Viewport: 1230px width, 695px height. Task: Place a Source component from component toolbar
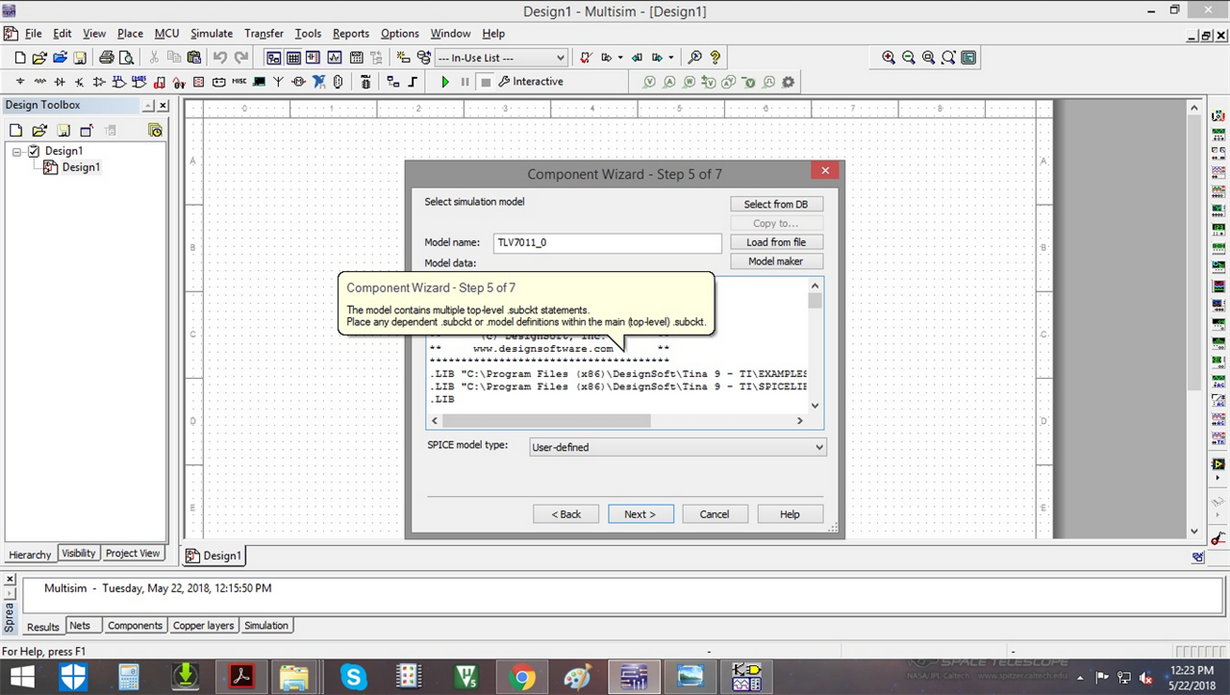20,82
